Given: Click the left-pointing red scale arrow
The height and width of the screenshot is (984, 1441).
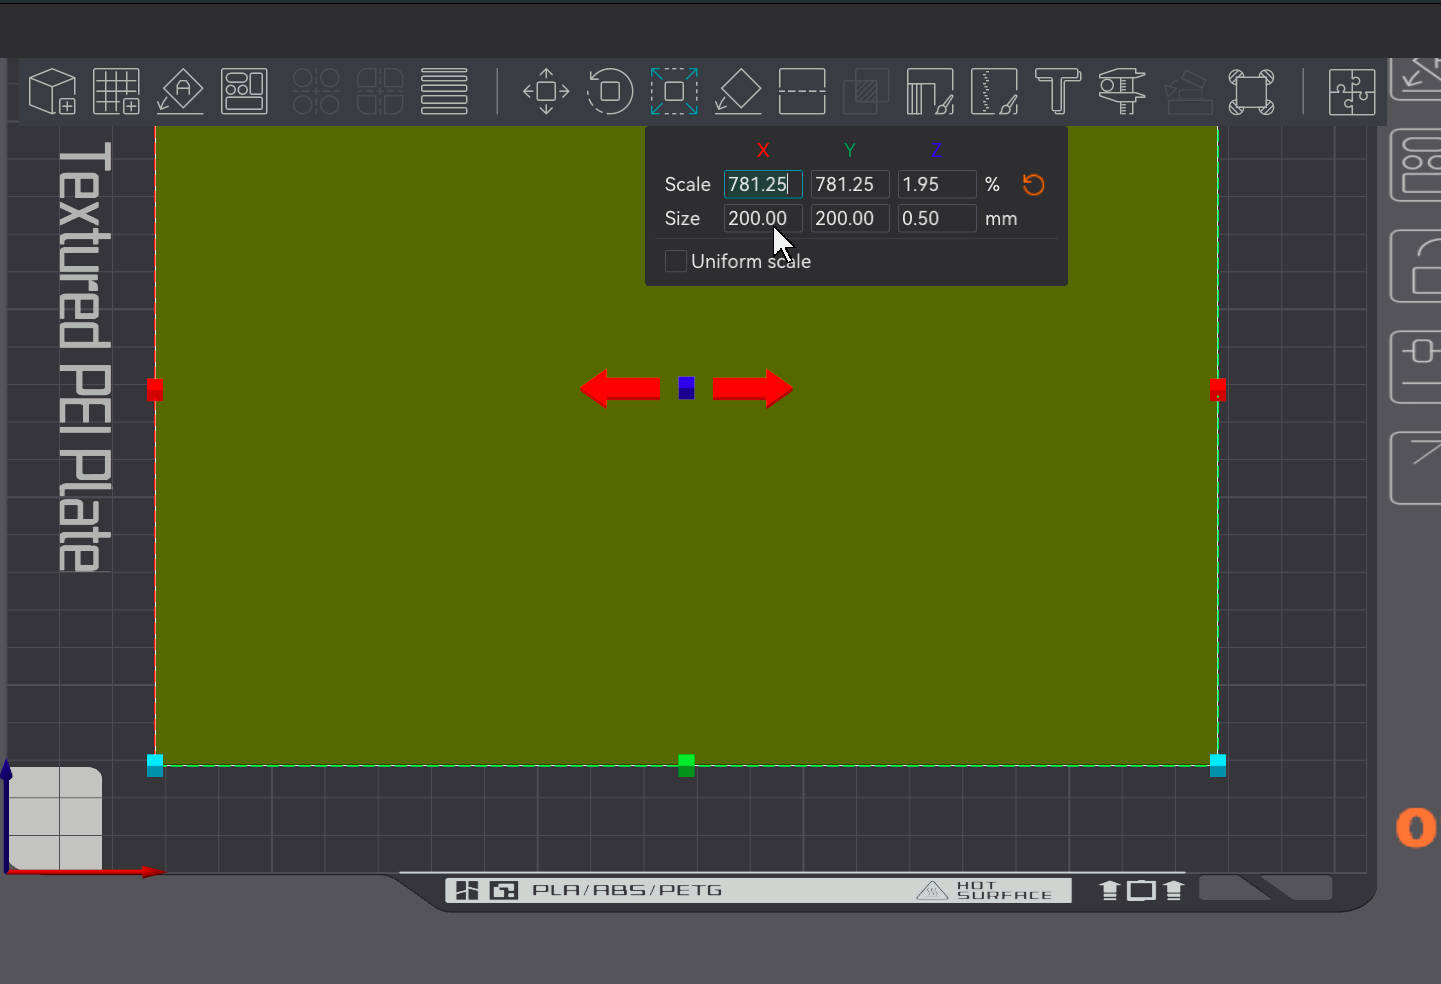Looking at the screenshot, I should [x=620, y=388].
